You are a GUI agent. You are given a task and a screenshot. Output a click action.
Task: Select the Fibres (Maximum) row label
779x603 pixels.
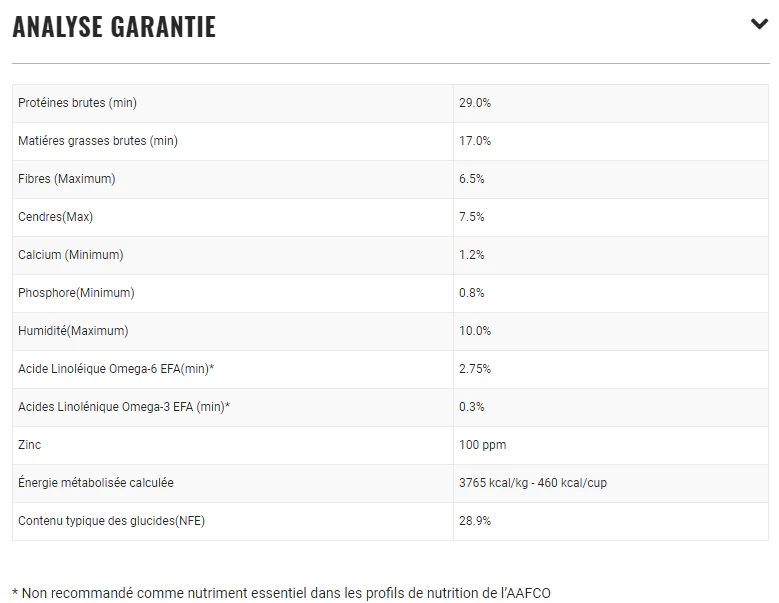point(67,179)
